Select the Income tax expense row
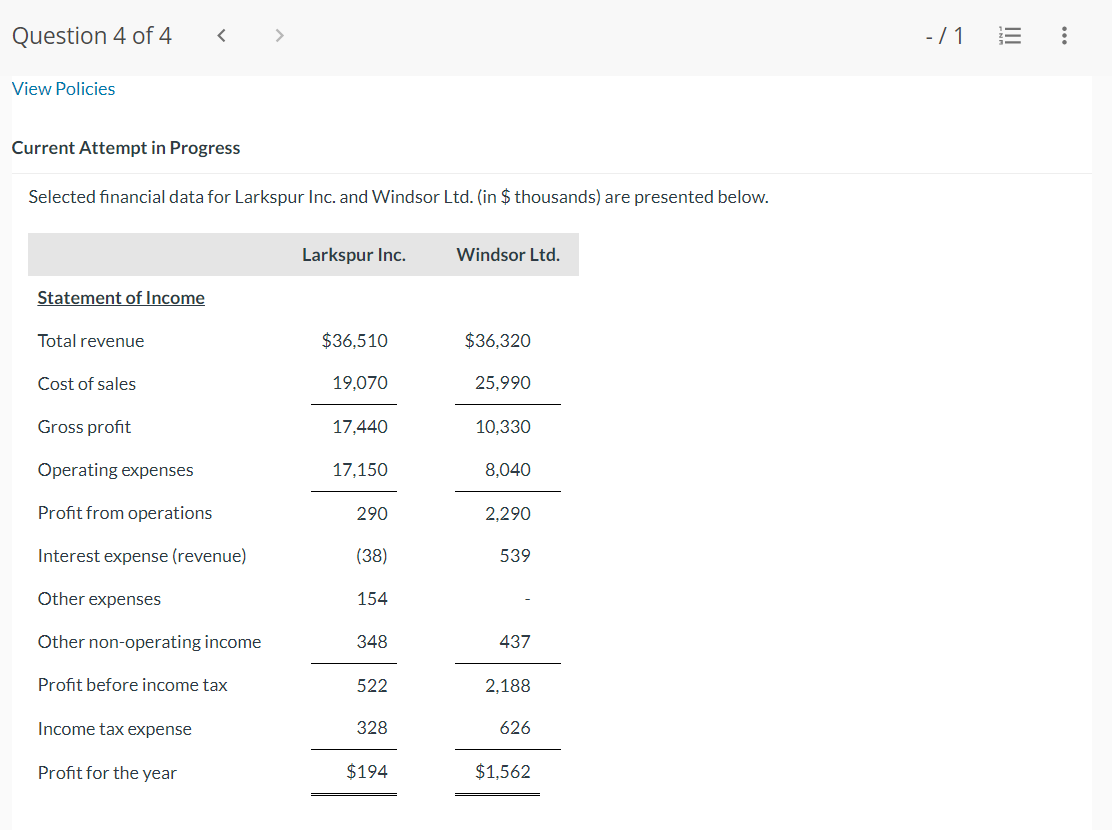Image resolution: width=1112 pixels, height=830 pixels. (x=114, y=728)
